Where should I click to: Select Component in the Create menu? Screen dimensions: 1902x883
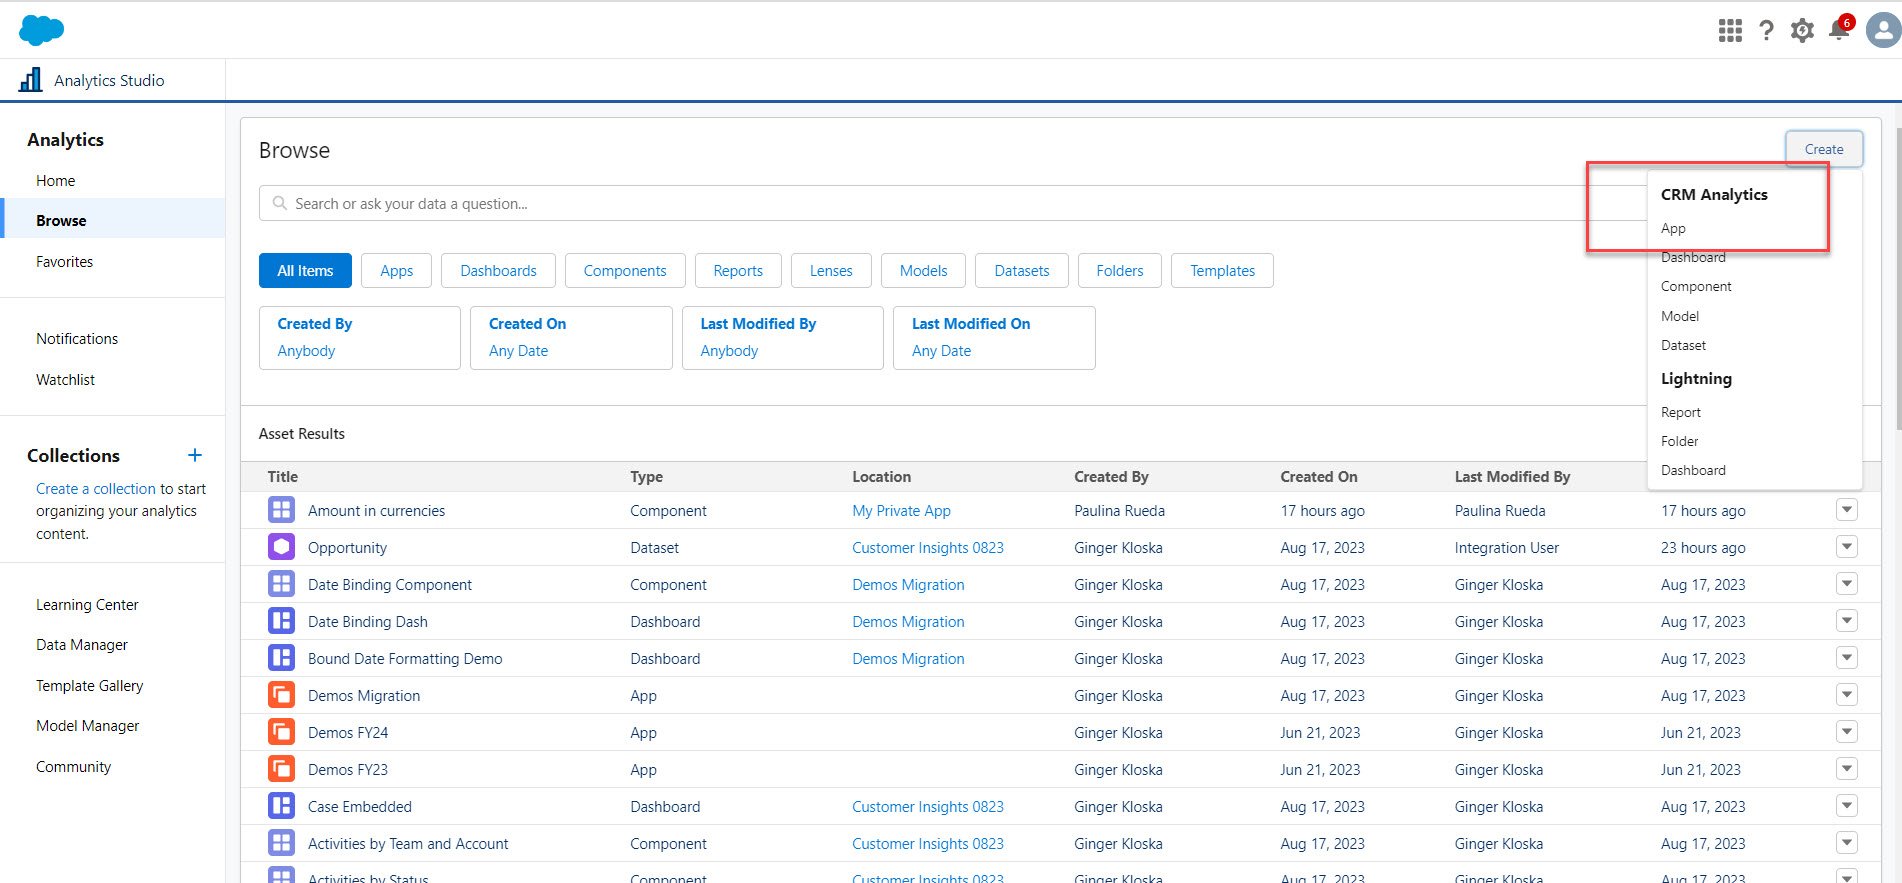tap(1696, 286)
